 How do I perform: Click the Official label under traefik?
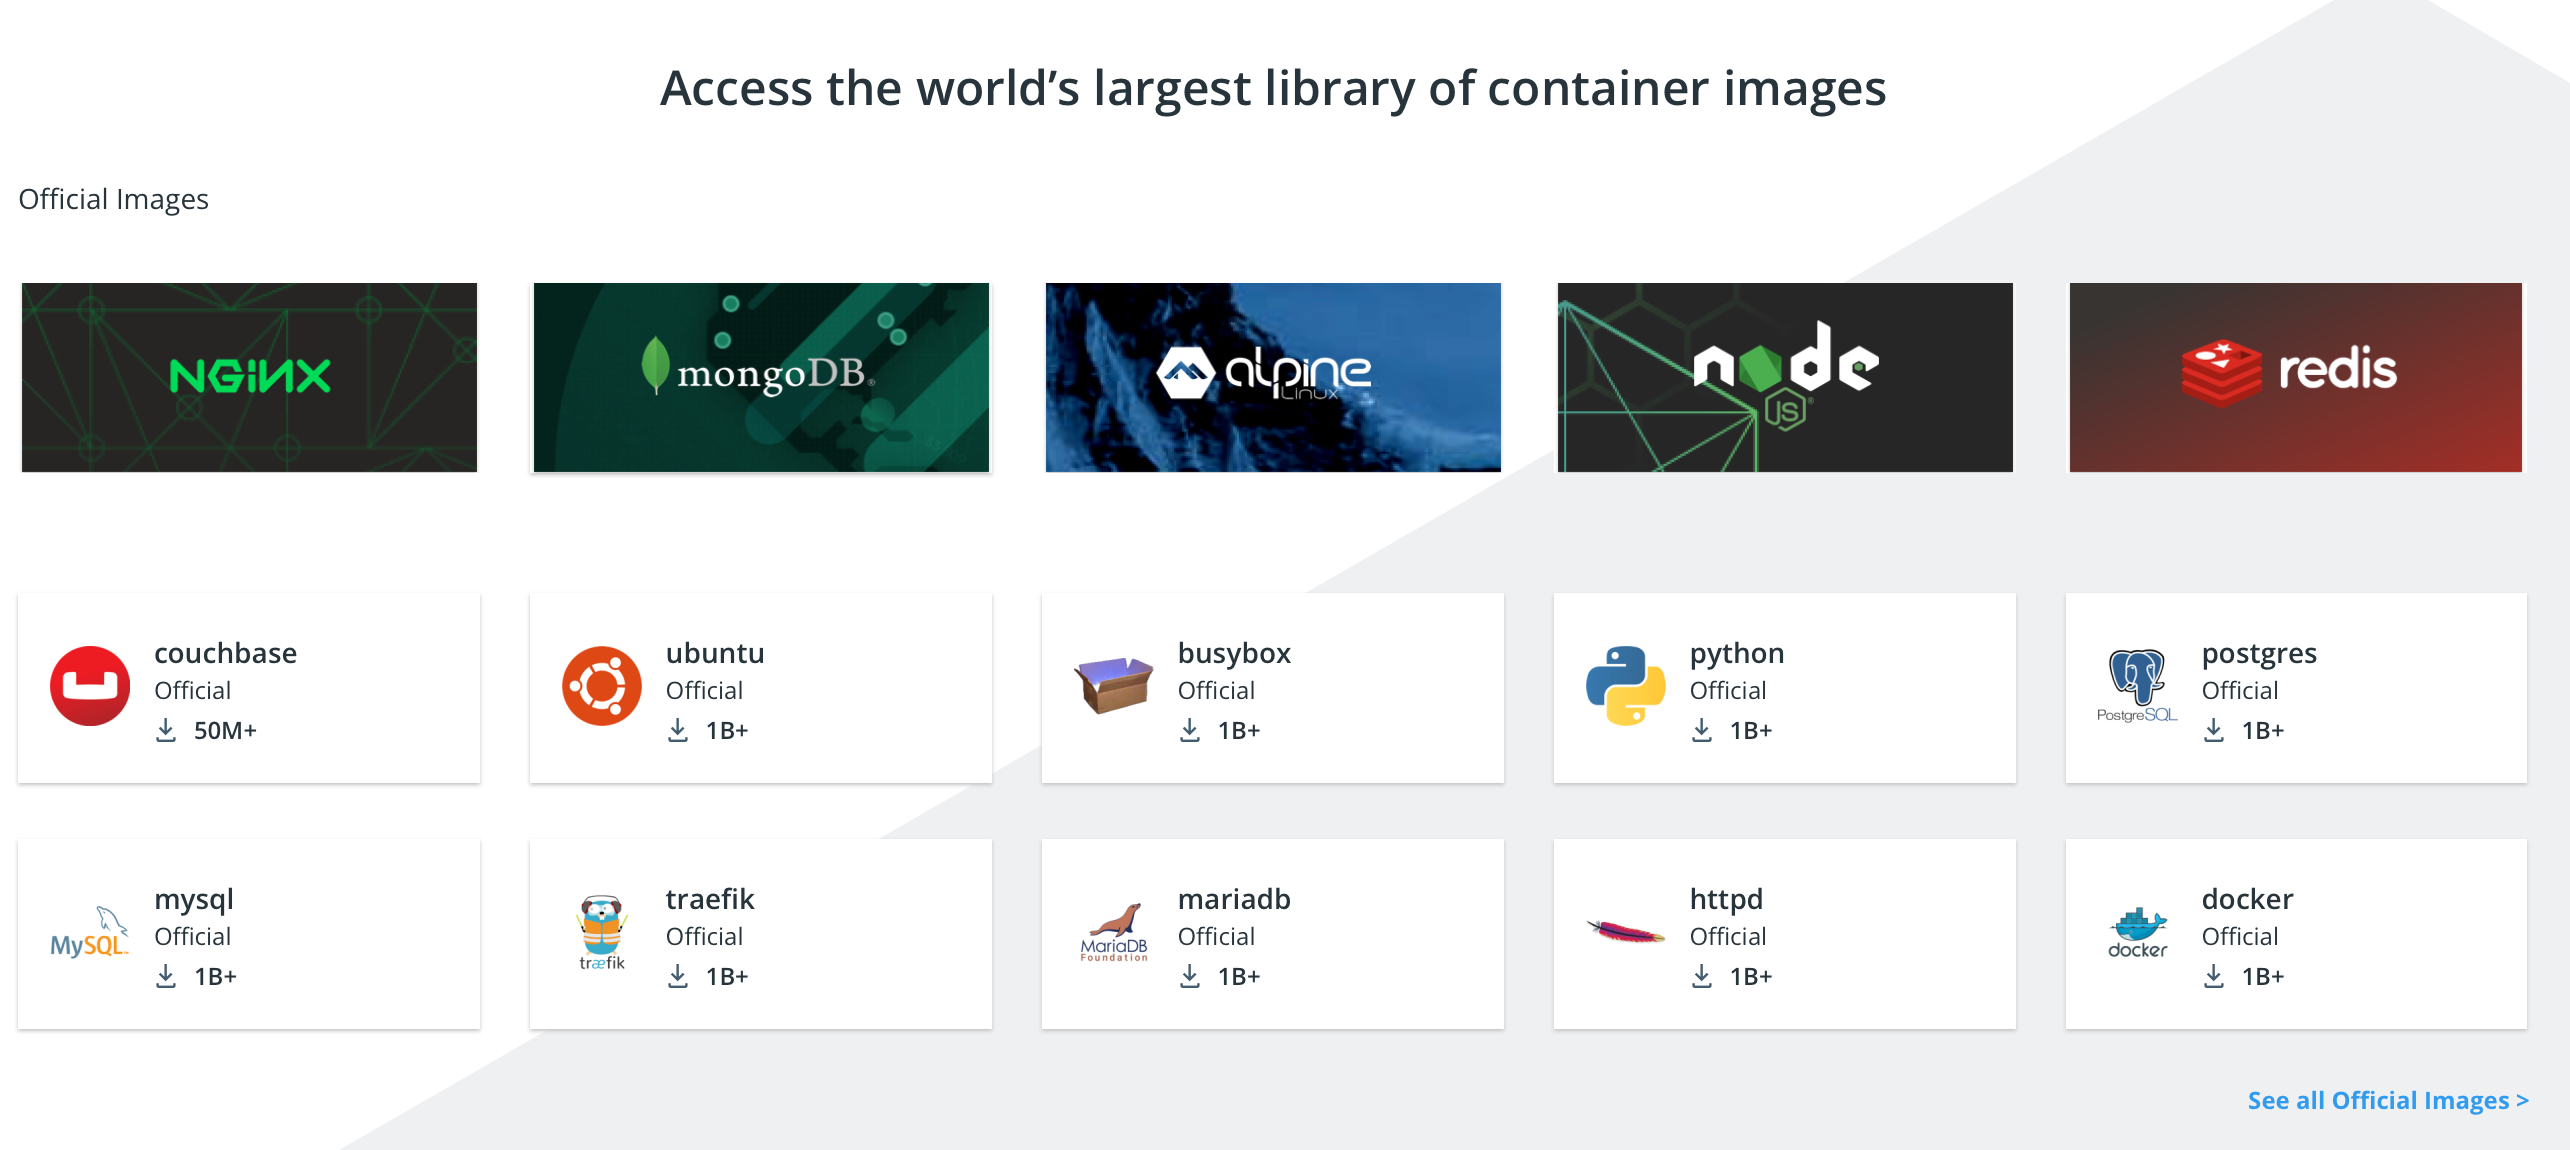(x=704, y=937)
